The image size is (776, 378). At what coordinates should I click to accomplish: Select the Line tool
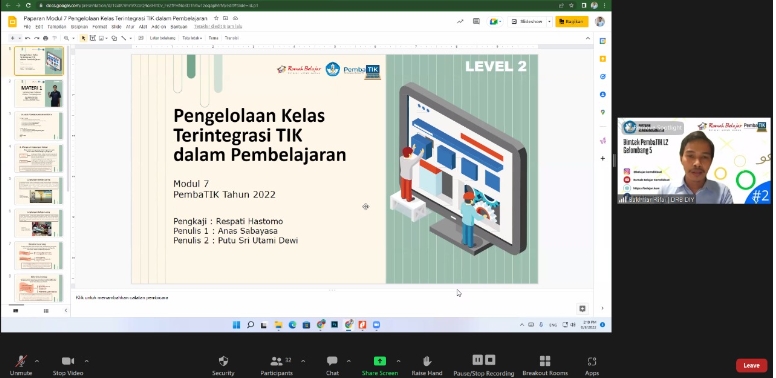[x=124, y=38]
